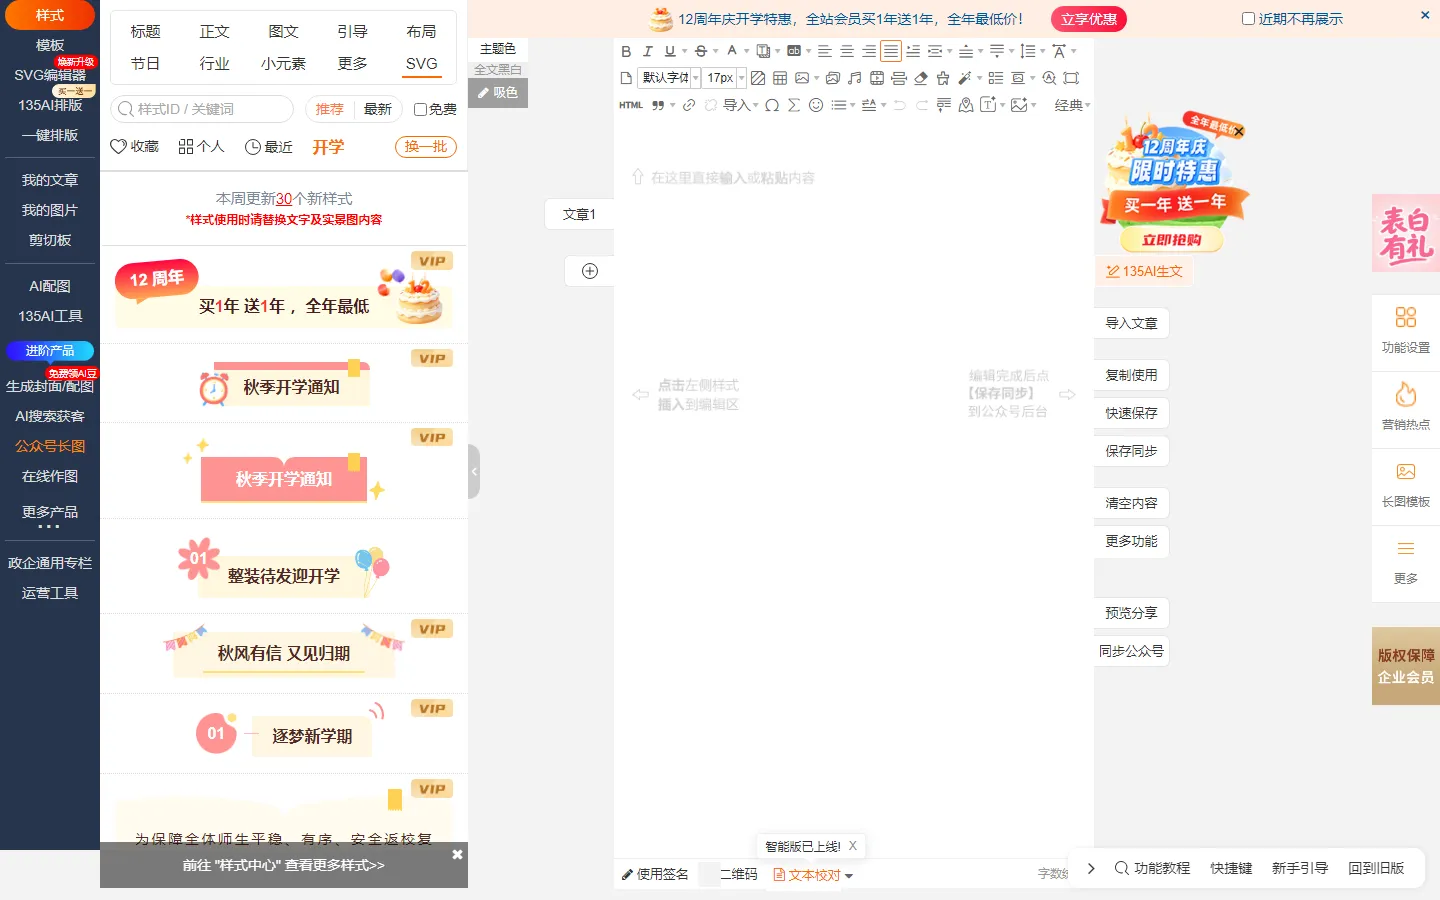Click the style search input field
Viewport: 1440px width, 900px height.
202,109
